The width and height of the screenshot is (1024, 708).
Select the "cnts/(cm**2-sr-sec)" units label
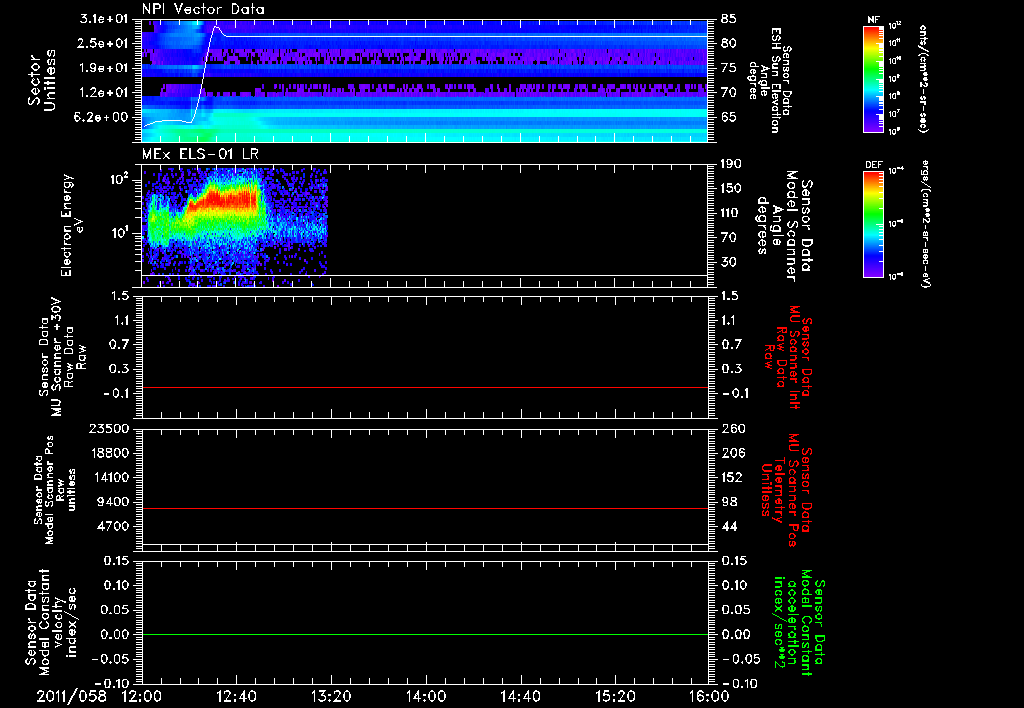[923, 79]
